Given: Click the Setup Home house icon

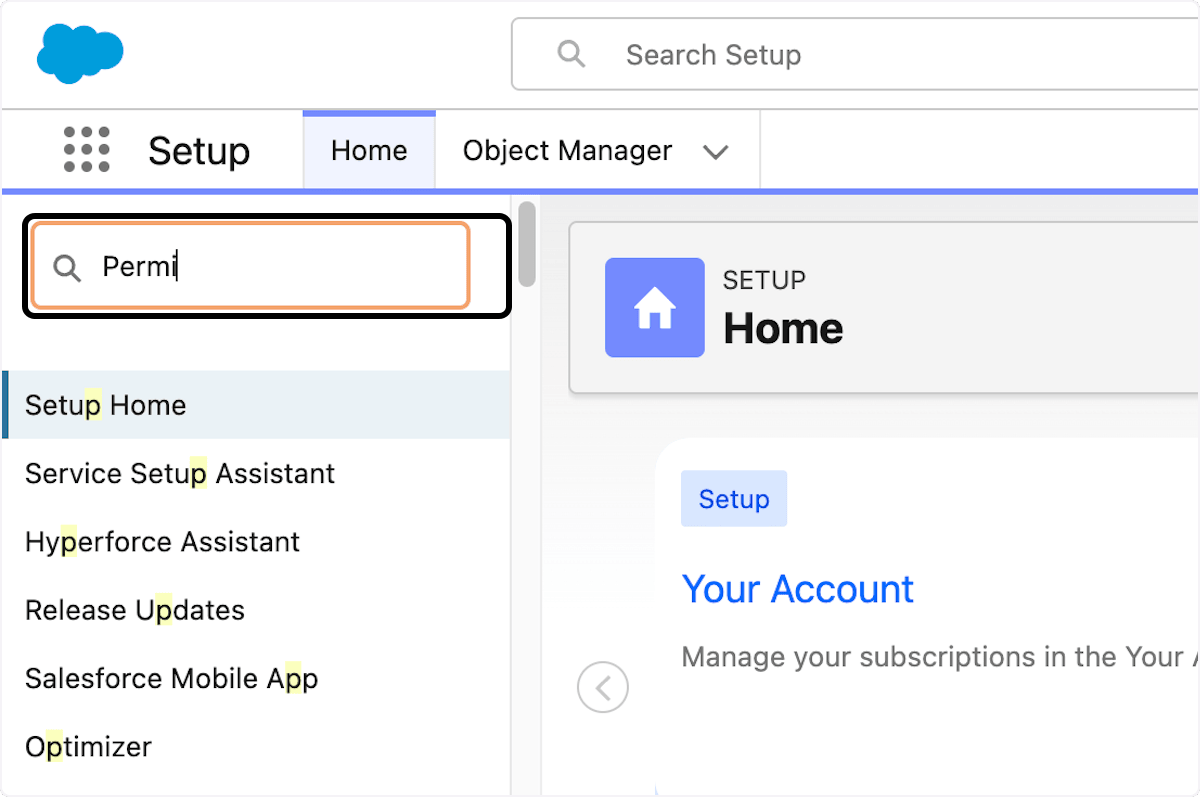Looking at the screenshot, I should tap(654, 307).
